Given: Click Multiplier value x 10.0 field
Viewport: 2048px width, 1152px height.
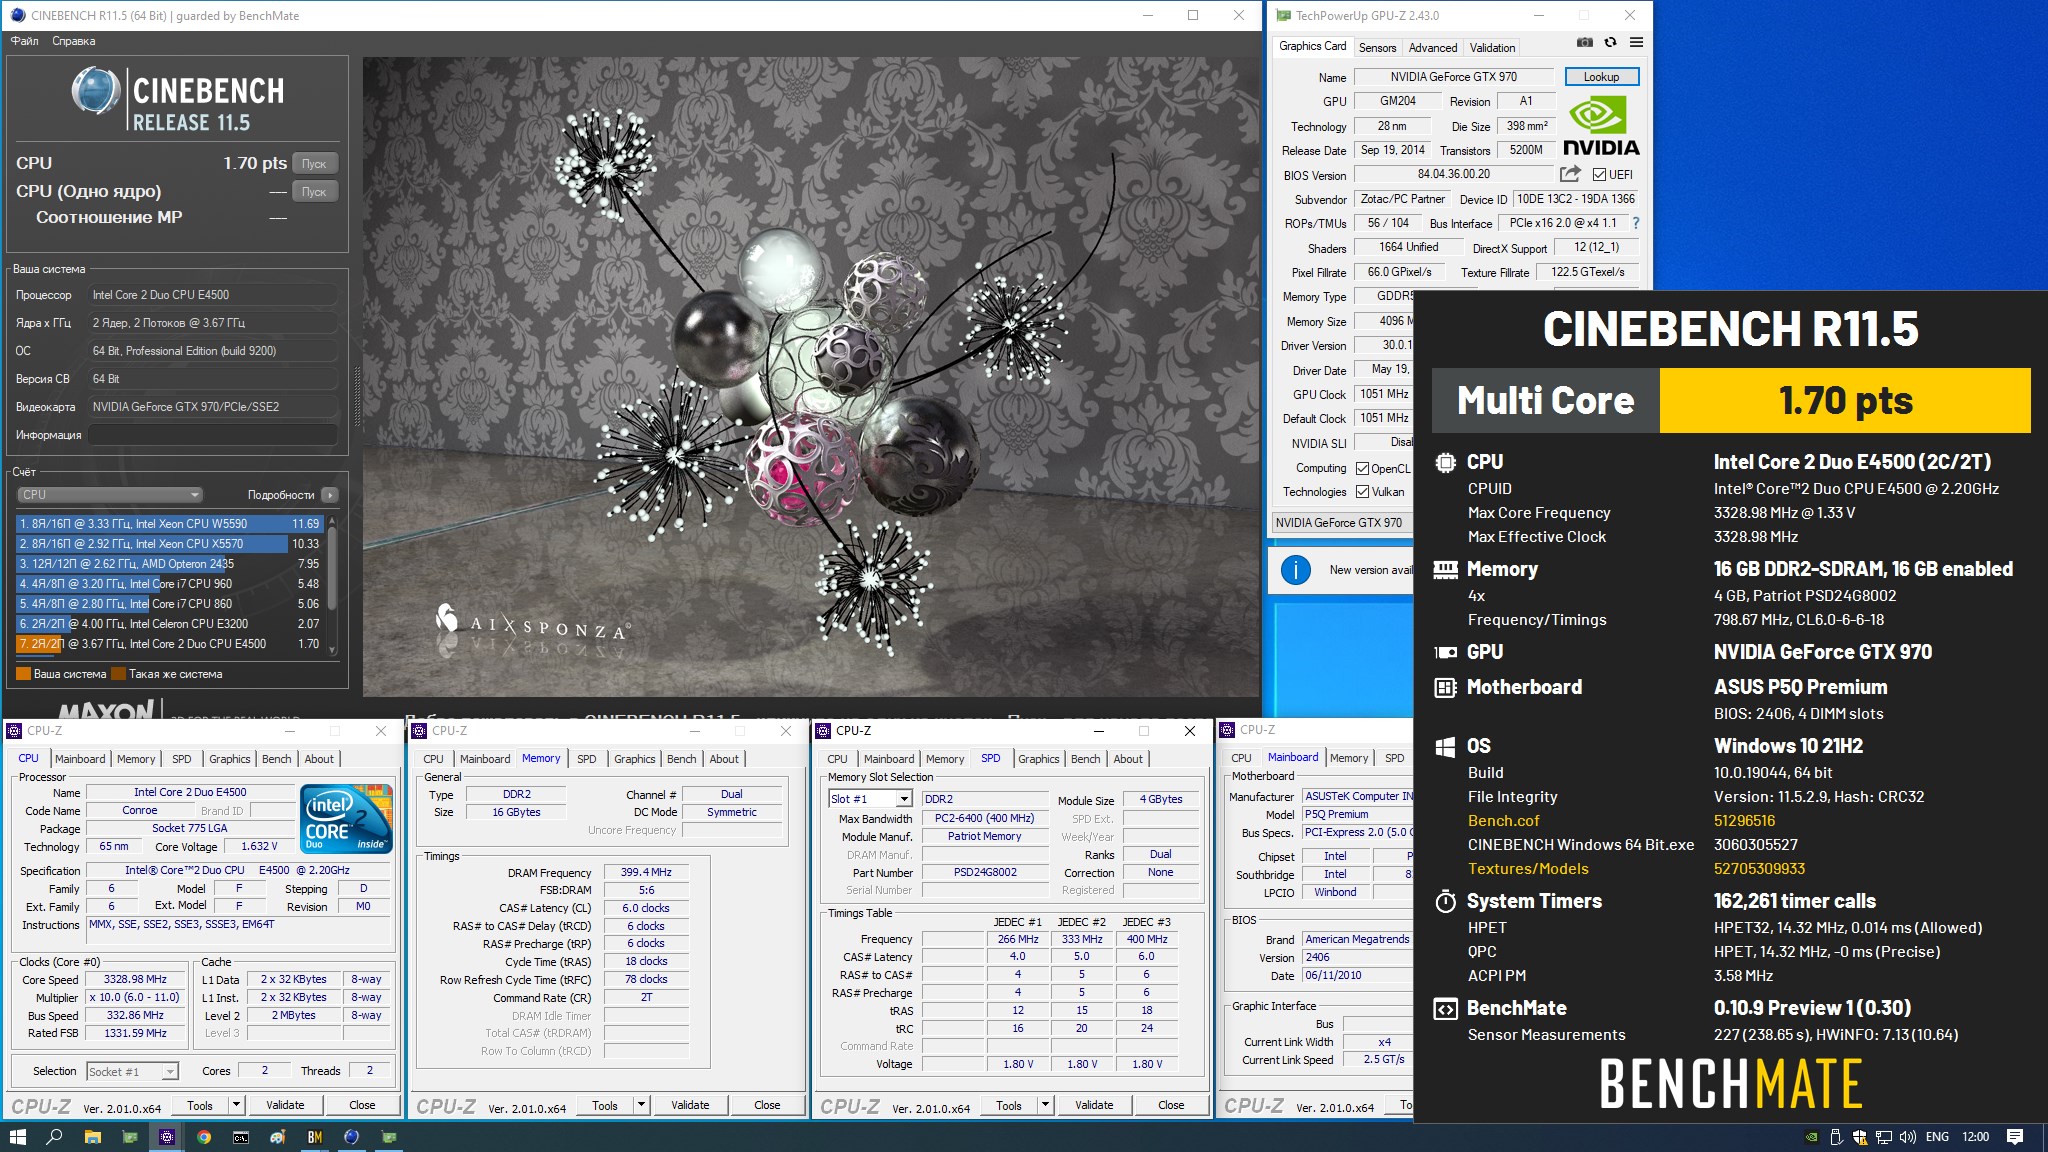Looking at the screenshot, I should tap(136, 998).
